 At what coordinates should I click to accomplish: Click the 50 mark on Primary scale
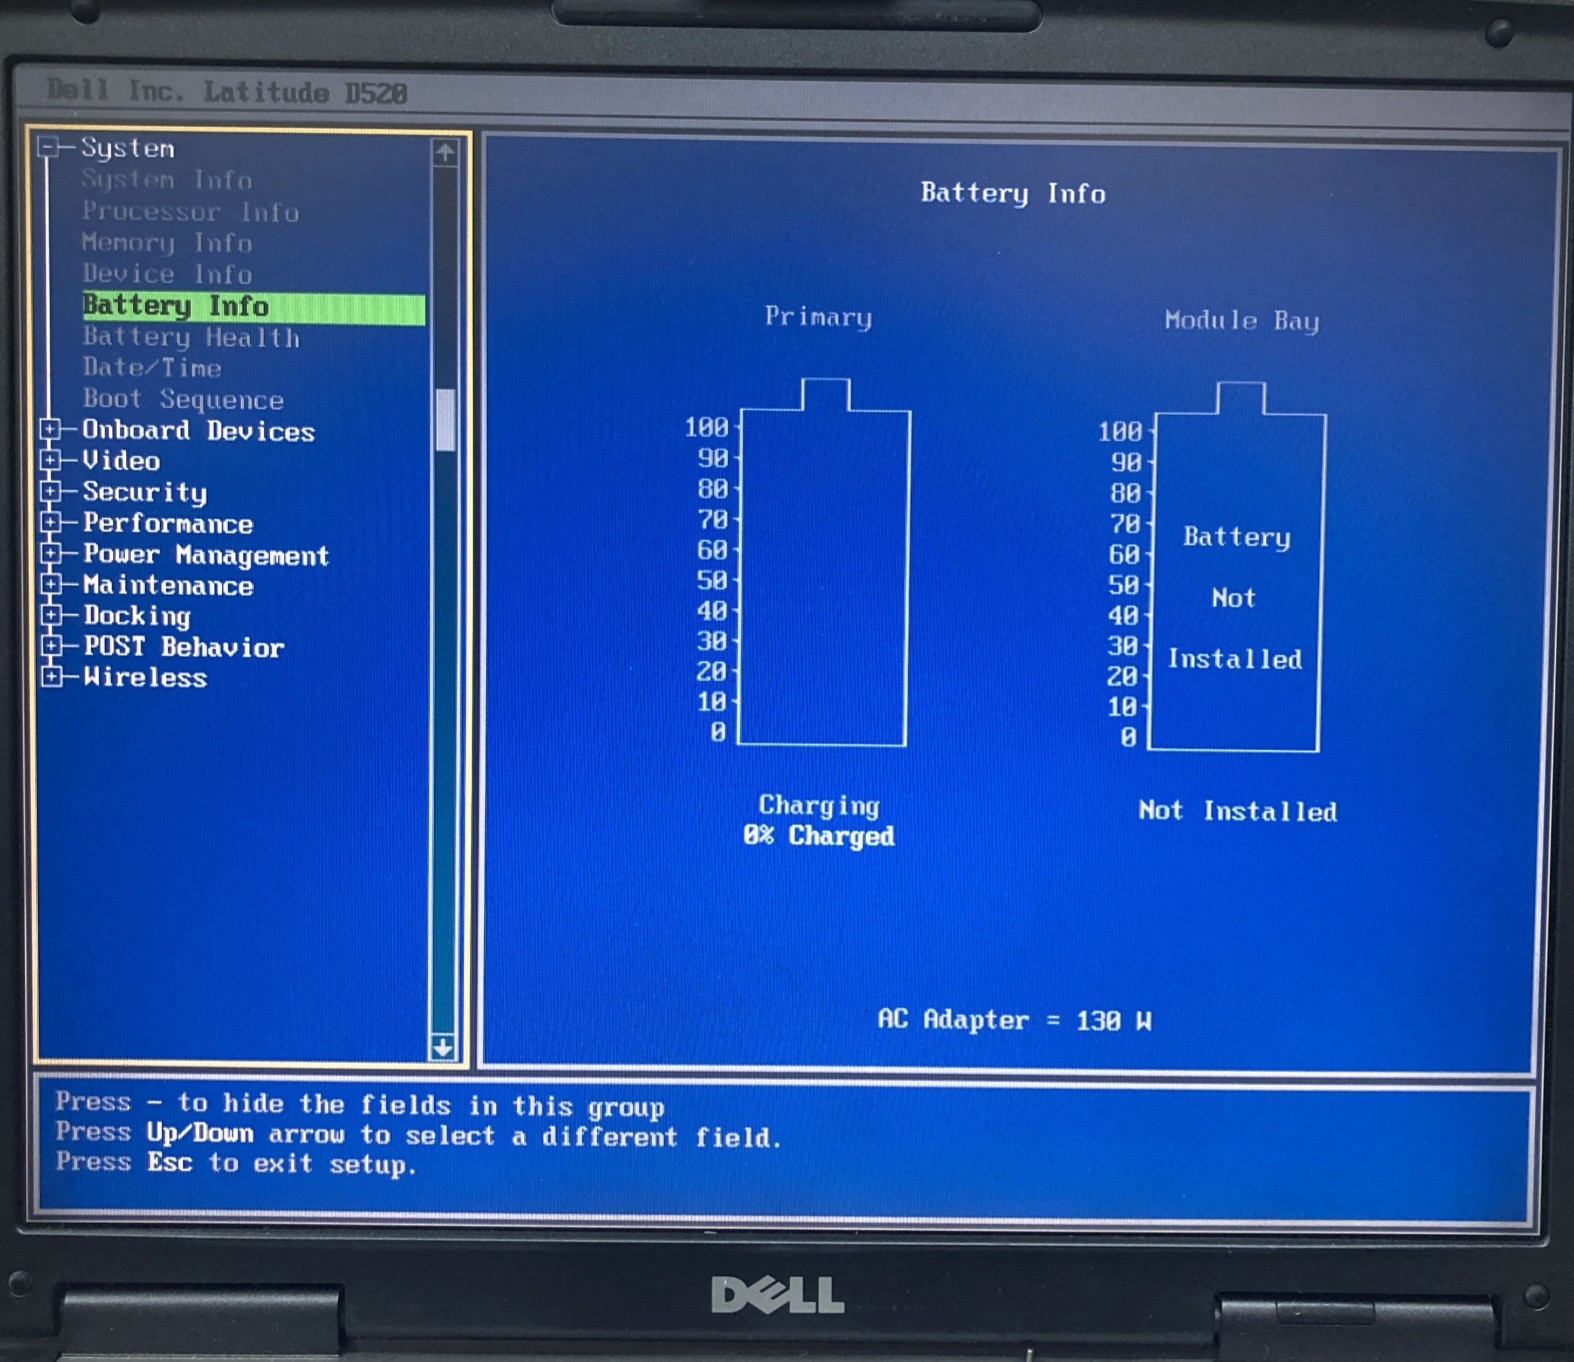713,580
